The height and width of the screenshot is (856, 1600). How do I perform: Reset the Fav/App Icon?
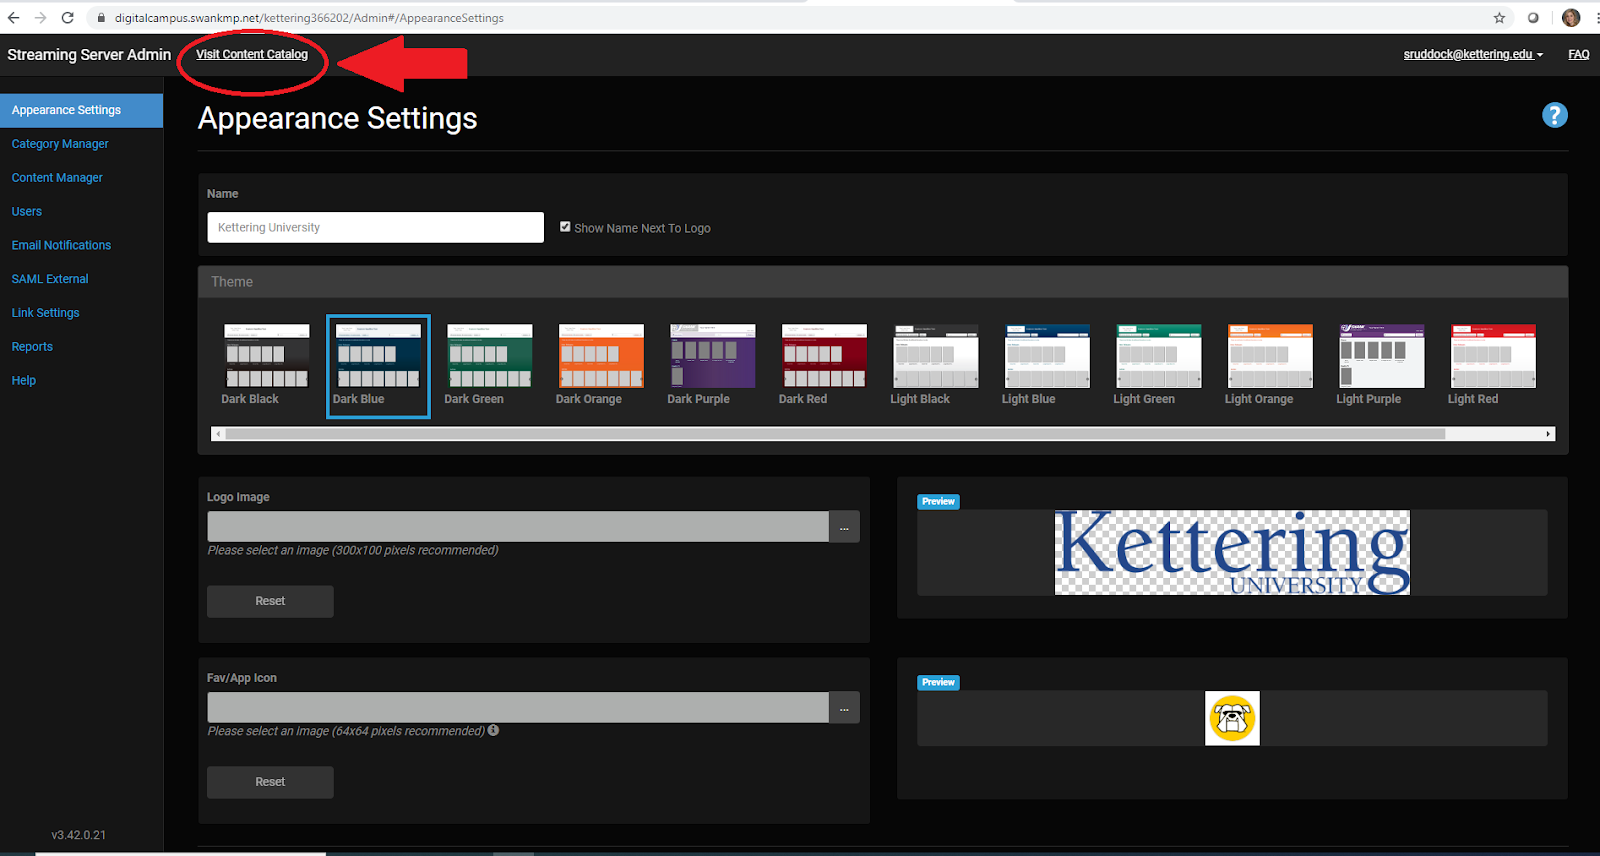[270, 782]
